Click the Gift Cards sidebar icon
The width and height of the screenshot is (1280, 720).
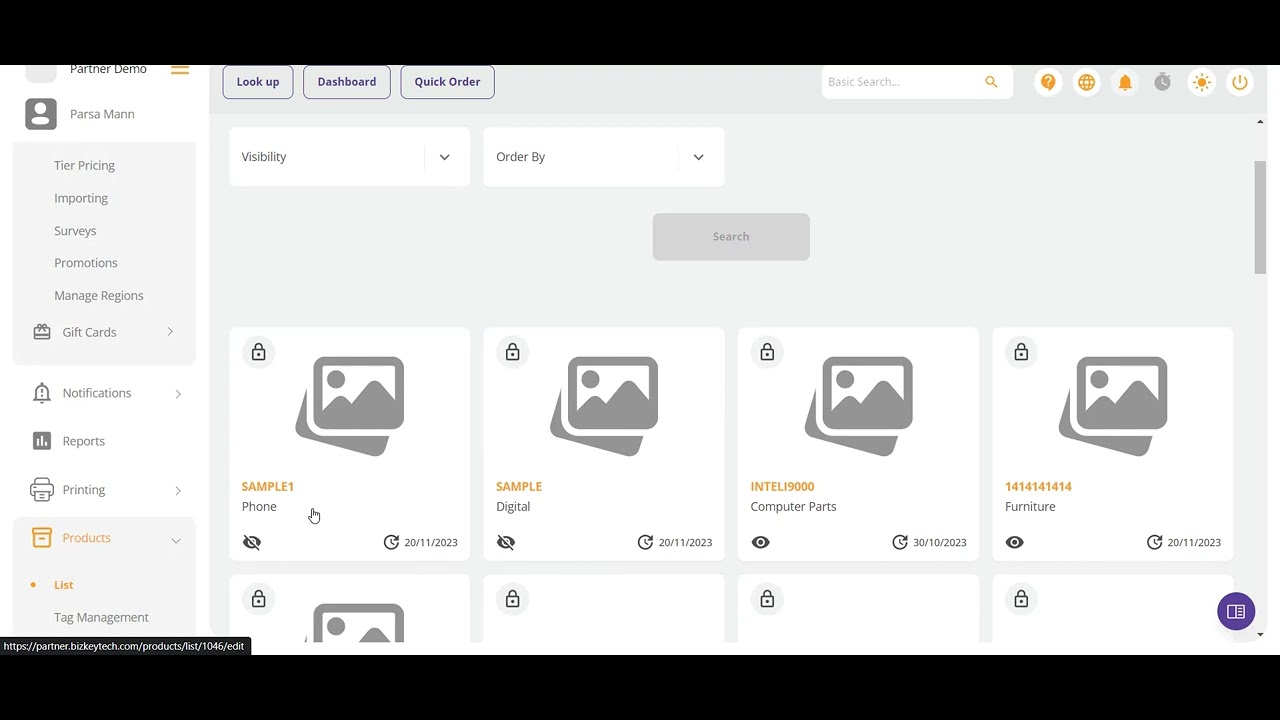[x=42, y=332]
